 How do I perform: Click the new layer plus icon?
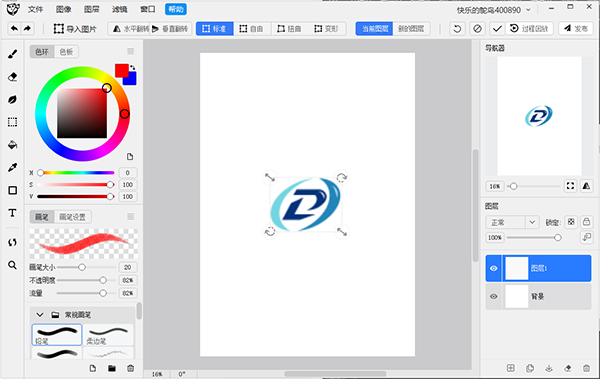tap(510, 368)
